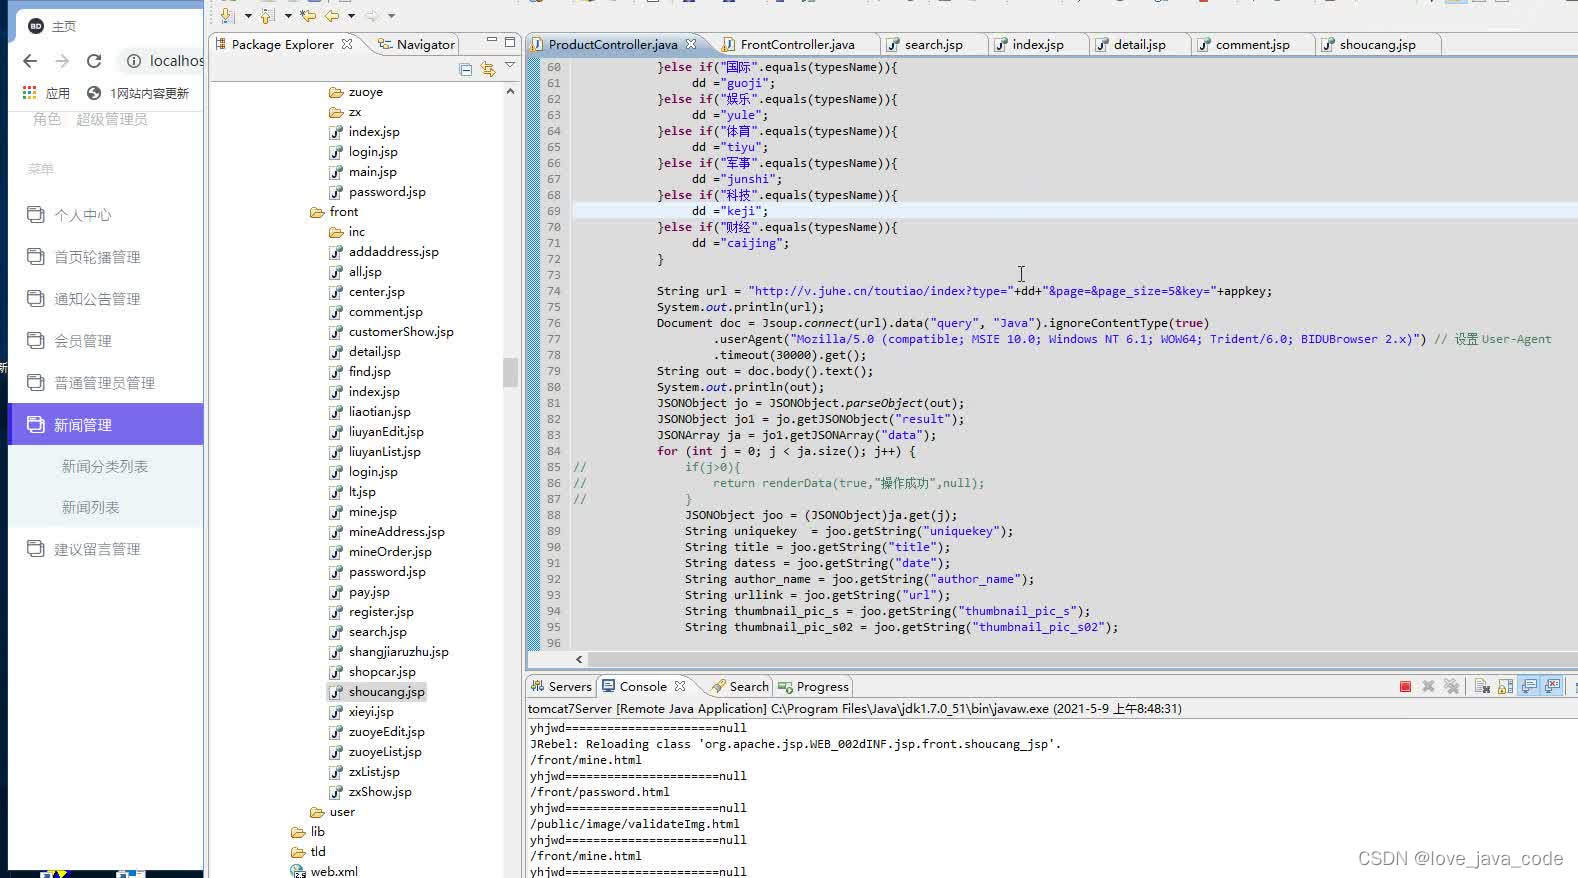1578x878 pixels.
Task: Open 建议留言管理 in sidebar
Action: click(96, 549)
